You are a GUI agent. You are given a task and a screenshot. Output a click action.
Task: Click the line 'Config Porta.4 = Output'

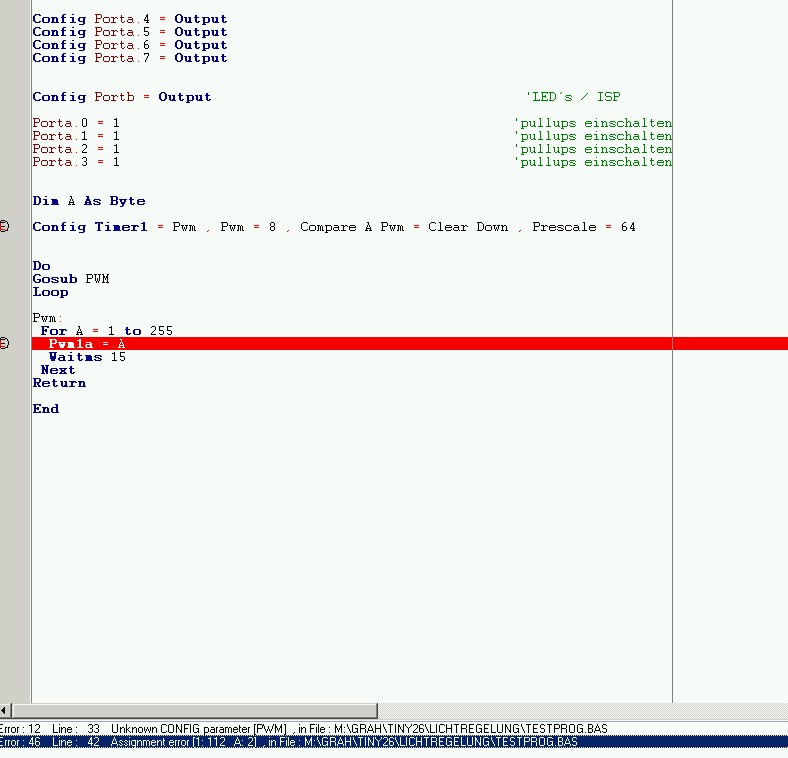(130, 19)
